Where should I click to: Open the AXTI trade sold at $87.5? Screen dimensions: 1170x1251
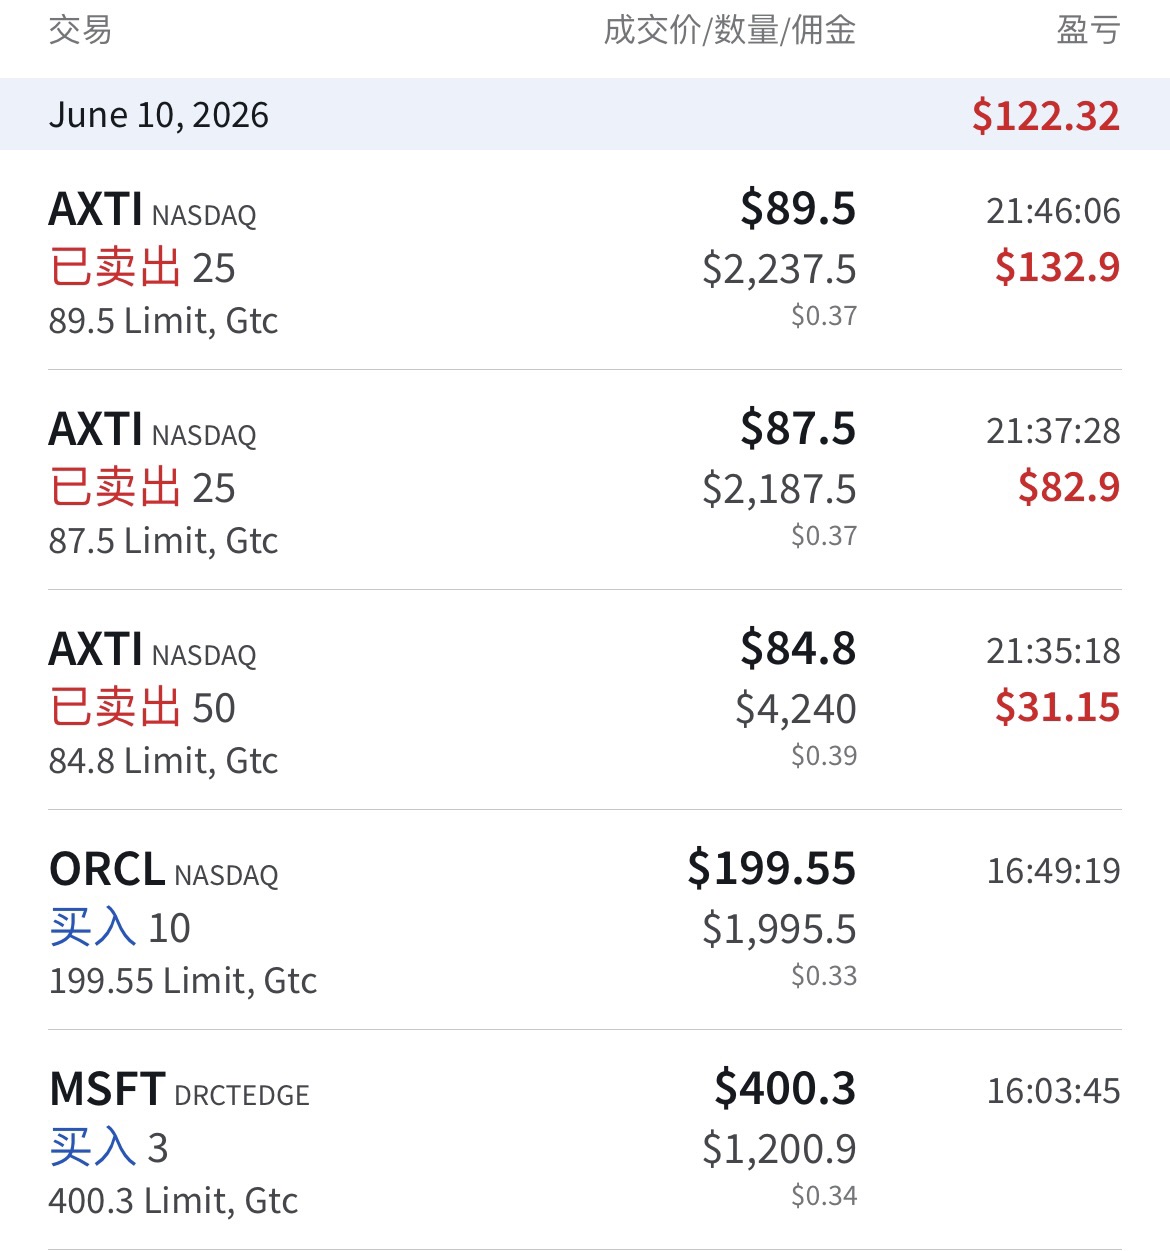(585, 480)
